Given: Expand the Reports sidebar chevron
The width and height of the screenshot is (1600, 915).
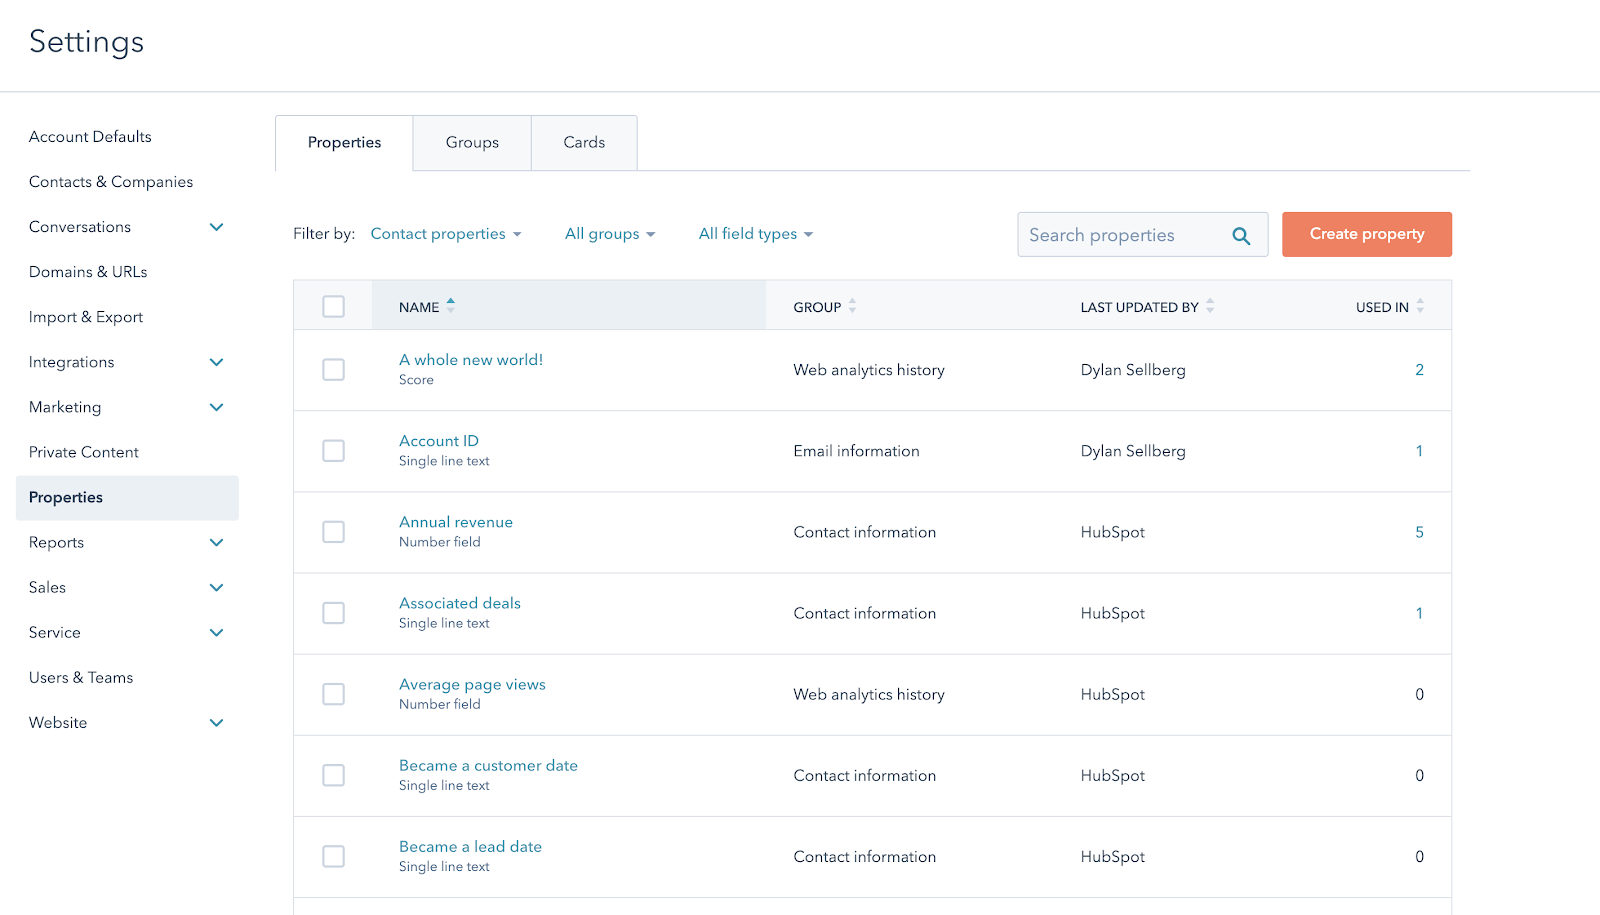Looking at the screenshot, I should coord(216,542).
